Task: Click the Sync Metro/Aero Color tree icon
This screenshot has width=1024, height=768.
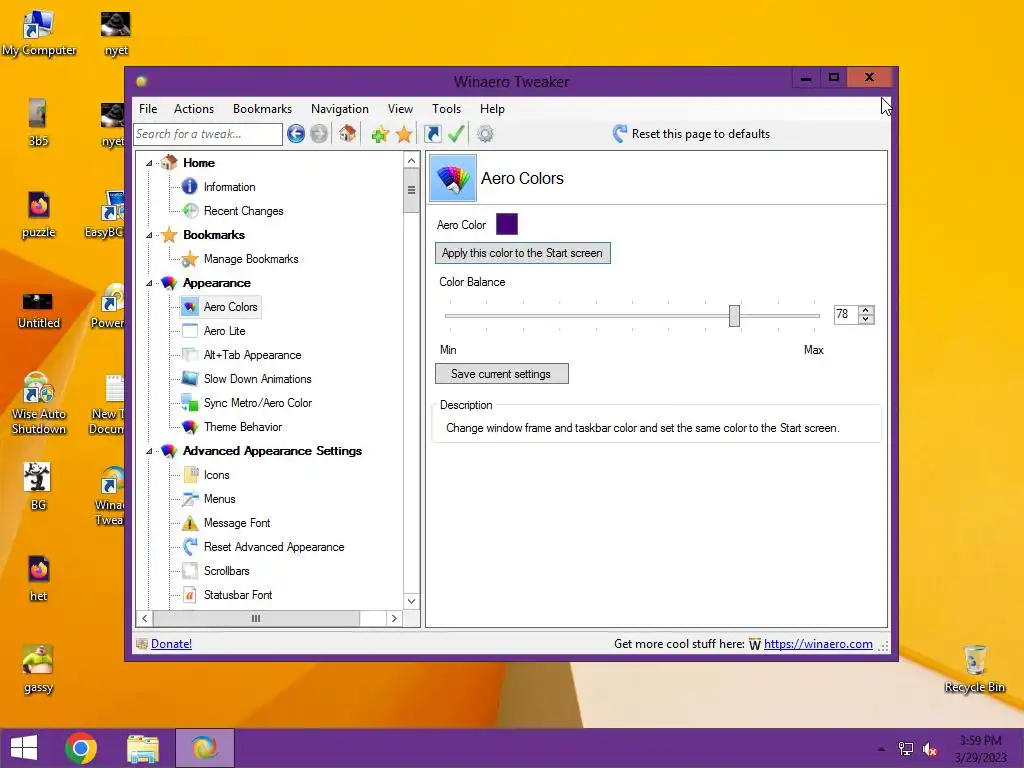Action: 190,403
